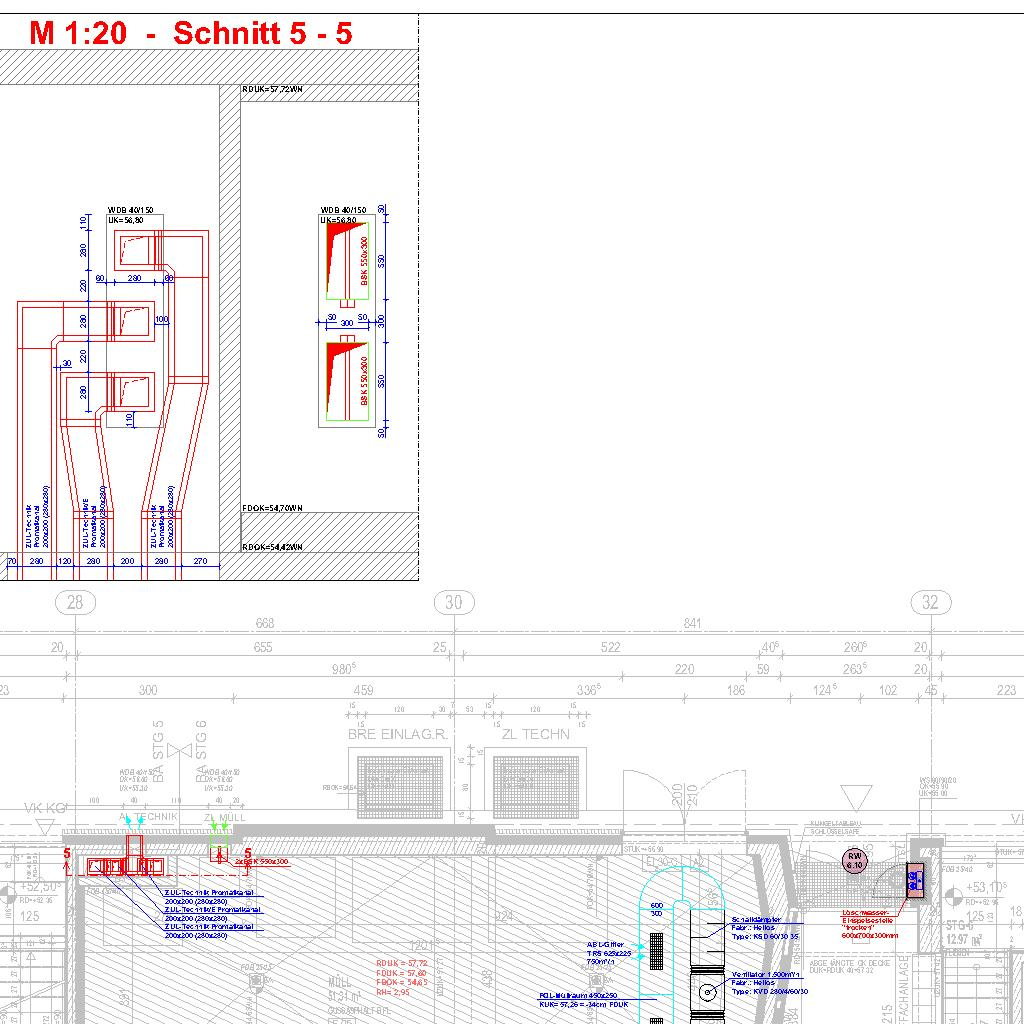Click the pink RW 6.10 room marker circle

point(854,860)
